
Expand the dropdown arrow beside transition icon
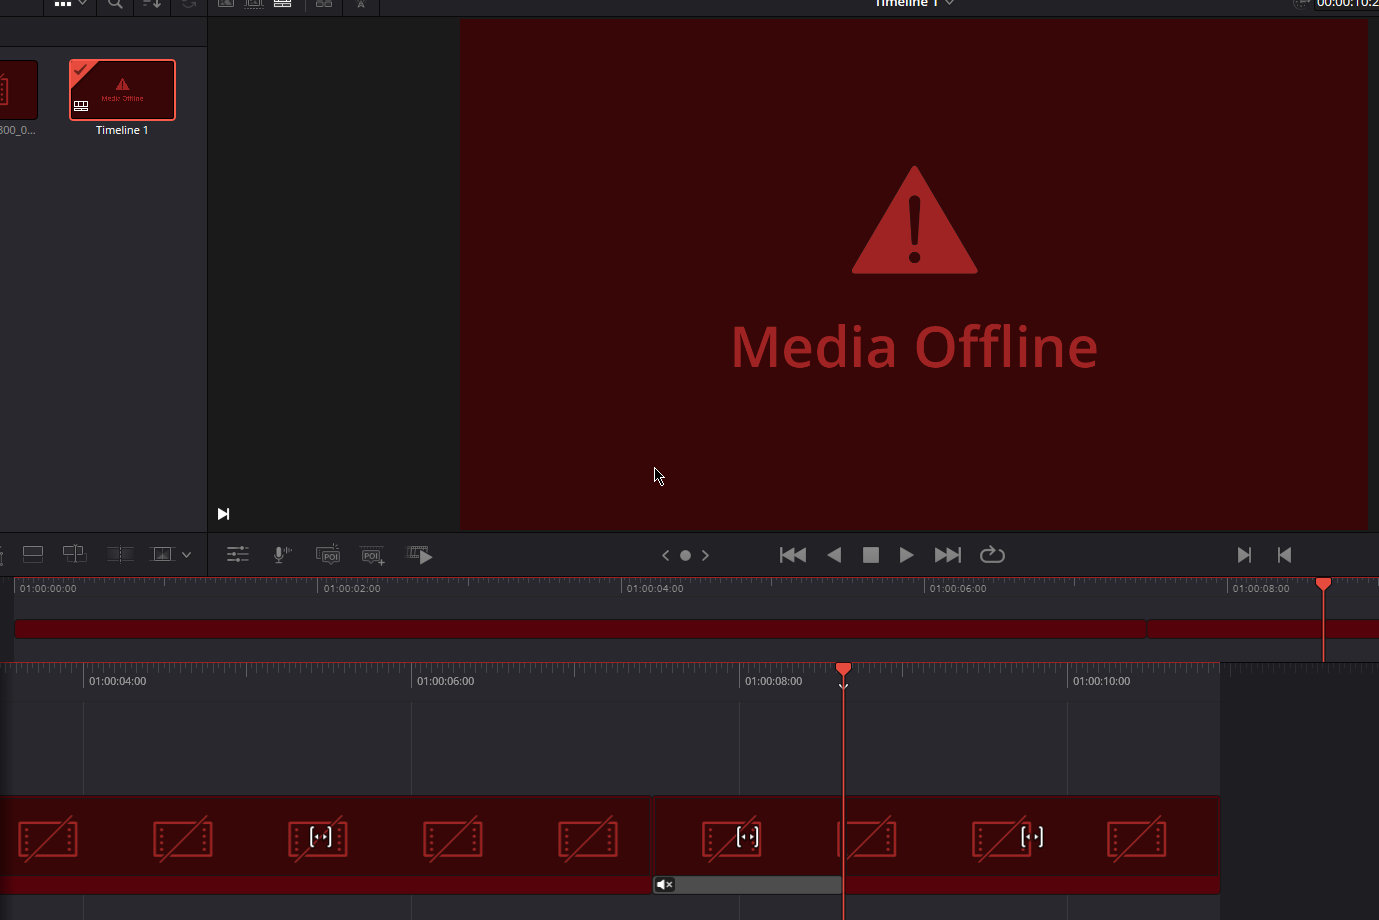pos(186,555)
